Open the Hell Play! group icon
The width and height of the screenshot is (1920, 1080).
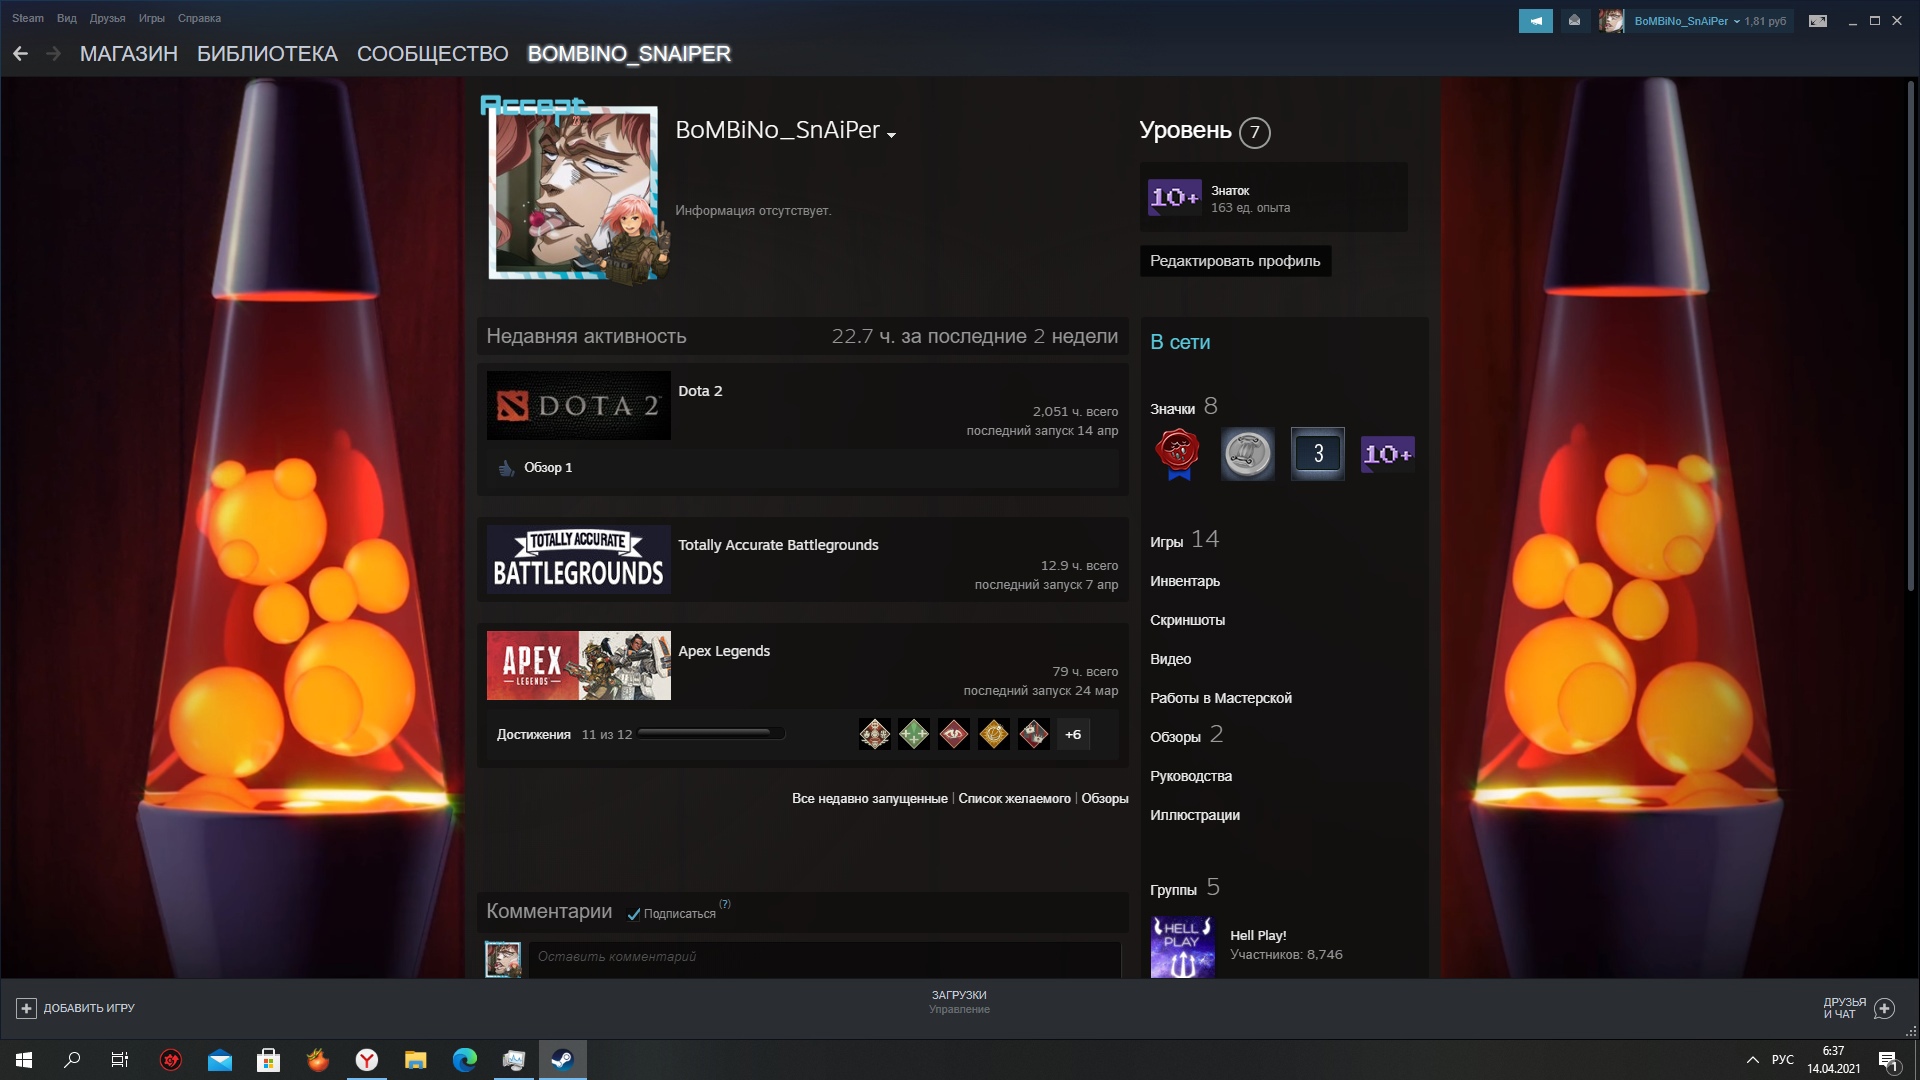[1183, 947]
